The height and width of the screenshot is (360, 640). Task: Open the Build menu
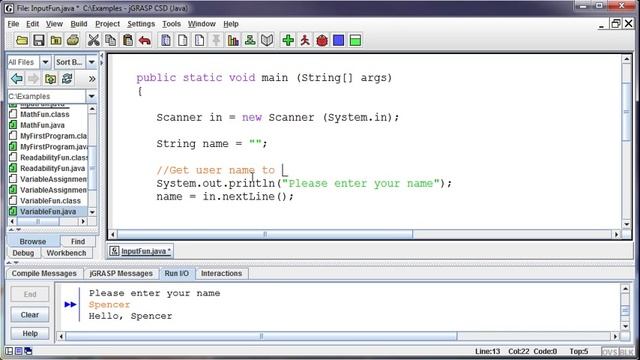point(79,24)
